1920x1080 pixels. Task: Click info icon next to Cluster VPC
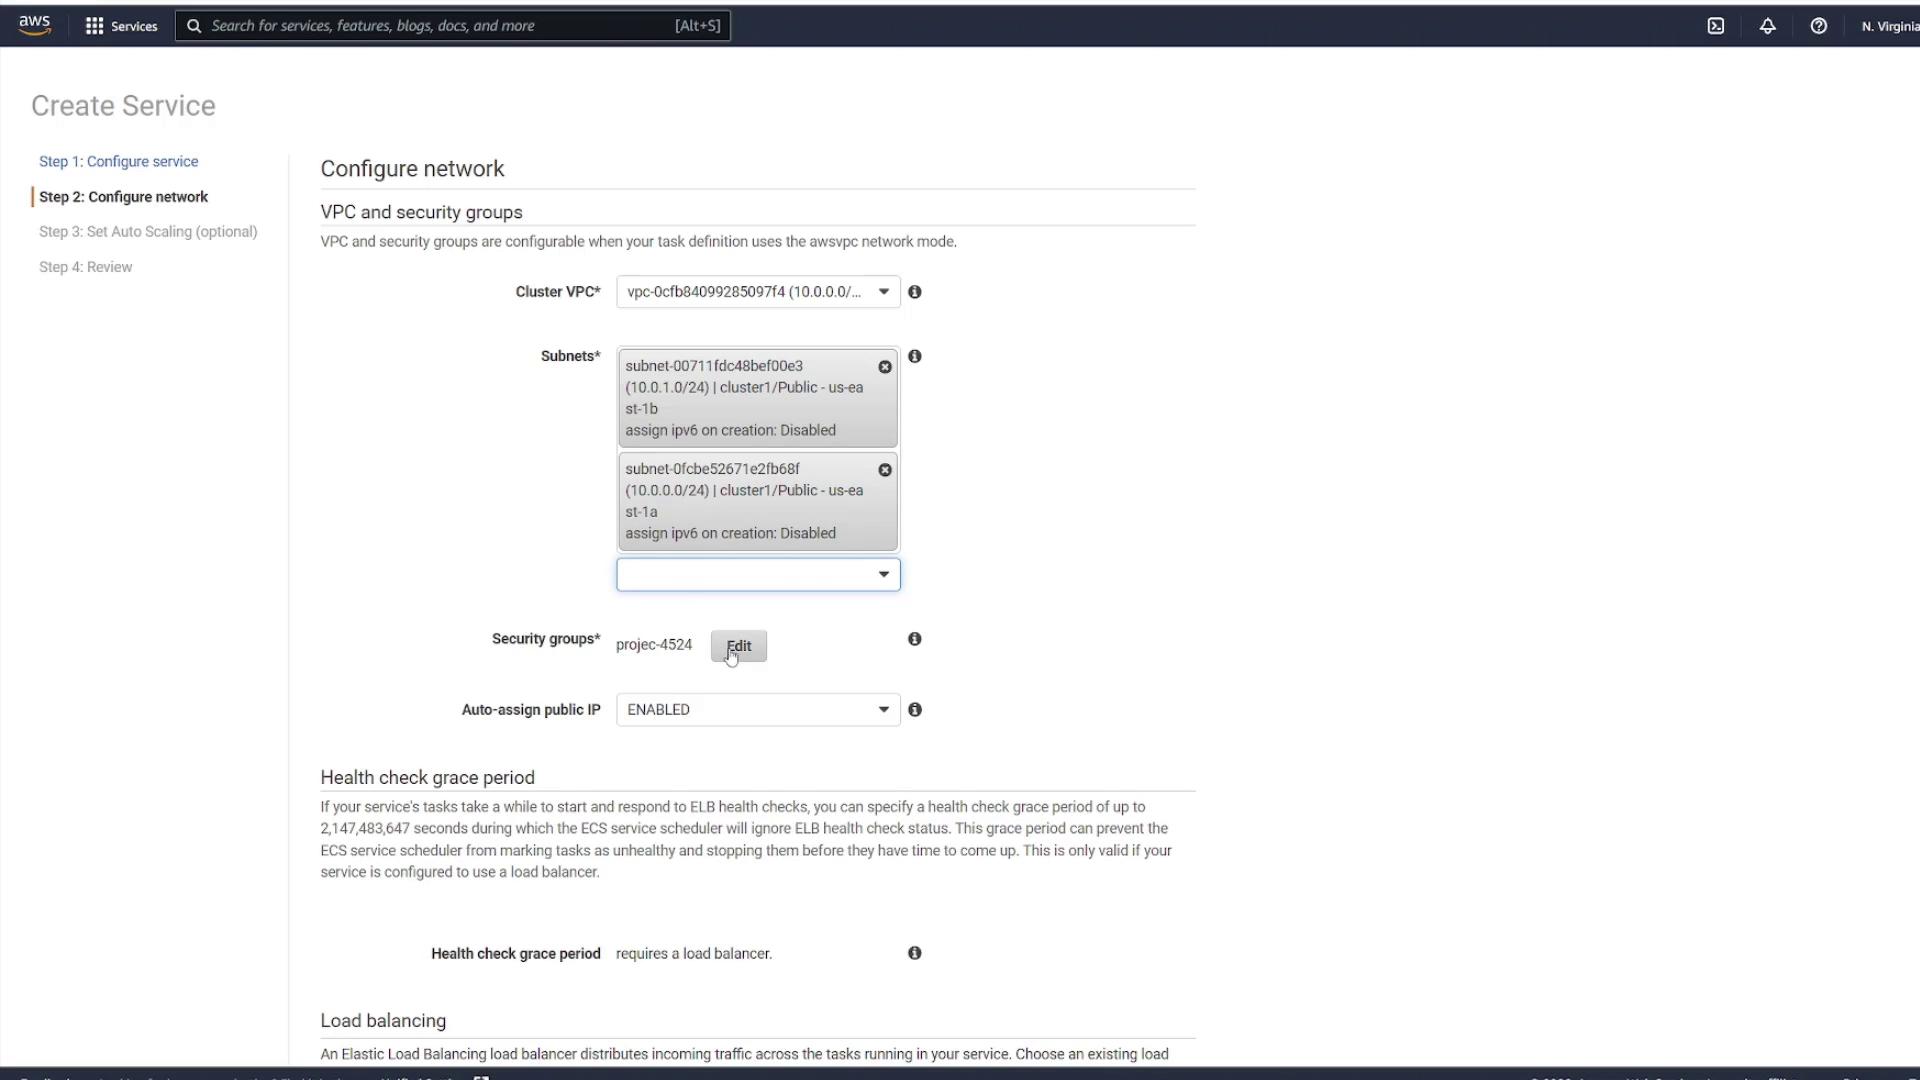click(914, 292)
